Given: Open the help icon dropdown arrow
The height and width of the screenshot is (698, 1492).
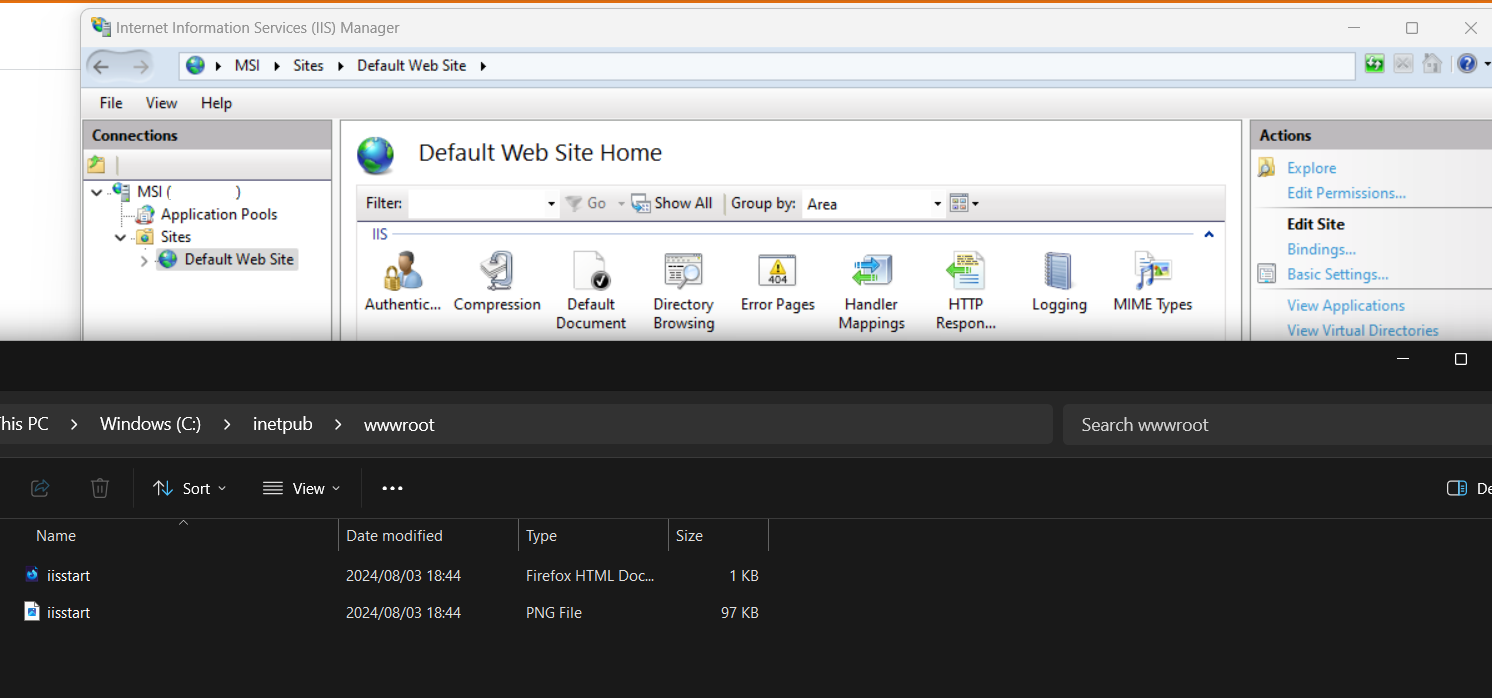Looking at the screenshot, I should click(x=1486, y=65).
